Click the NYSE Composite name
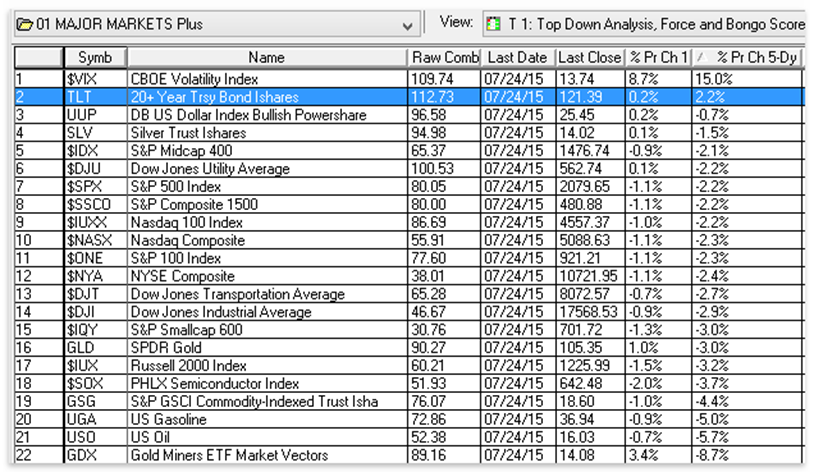 coord(182,276)
